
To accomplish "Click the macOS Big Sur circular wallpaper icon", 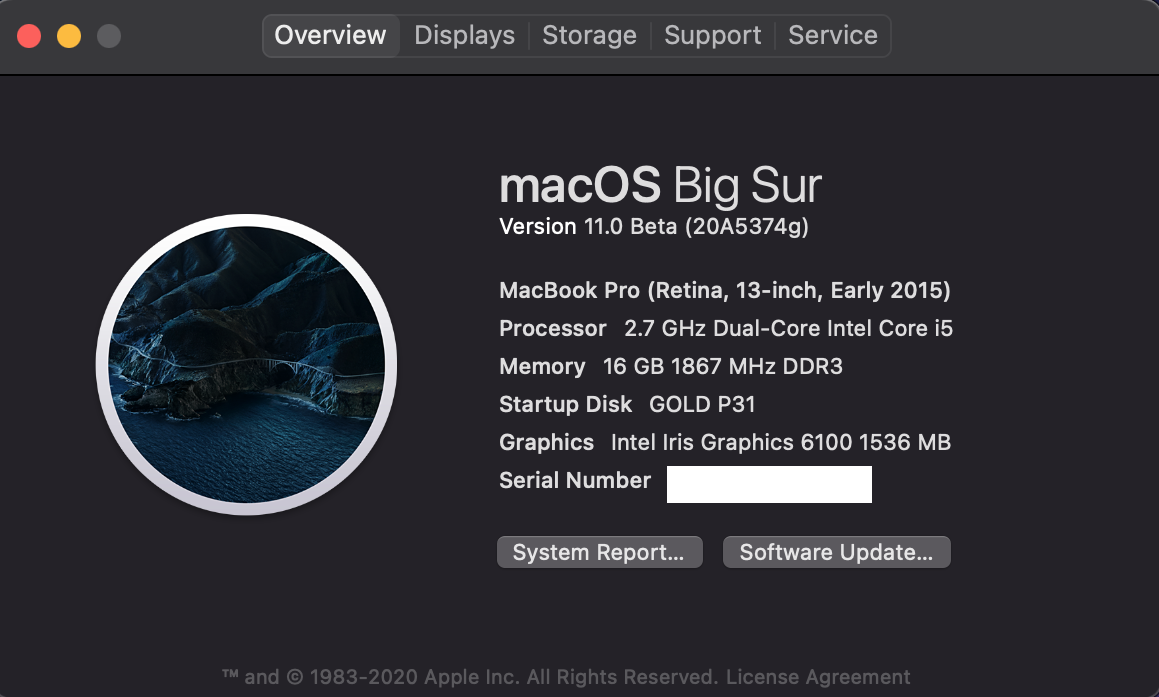I will pos(247,364).
